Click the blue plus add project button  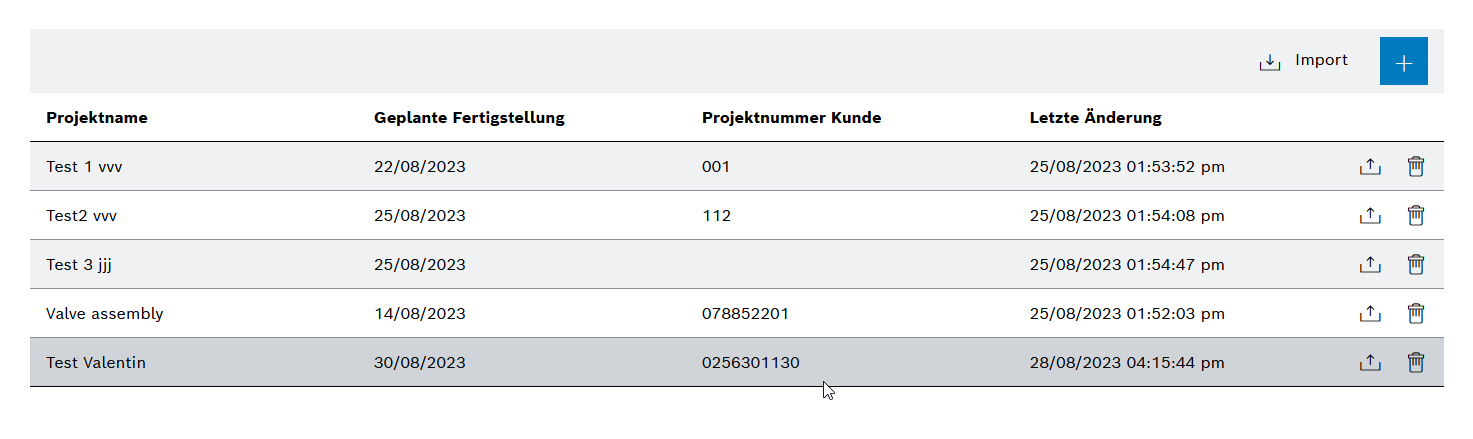tap(1403, 61)
